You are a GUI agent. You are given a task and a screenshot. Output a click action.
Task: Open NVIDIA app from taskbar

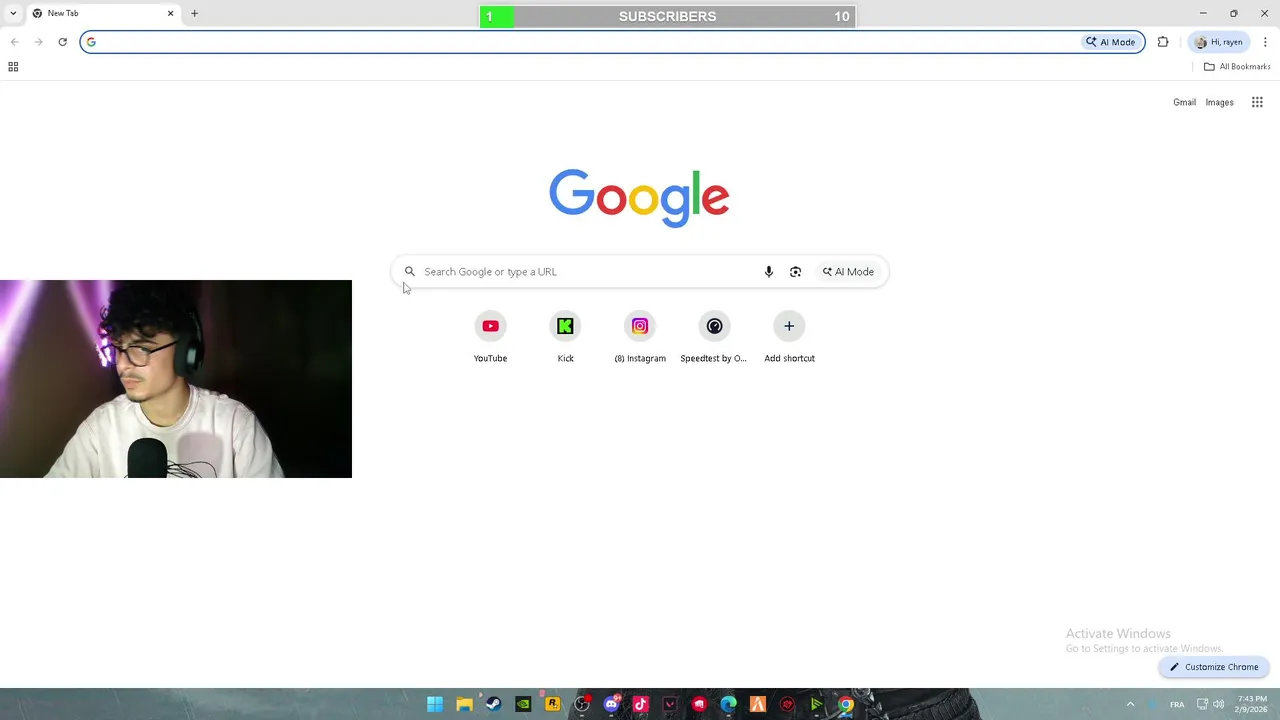(x=523, y=704)
